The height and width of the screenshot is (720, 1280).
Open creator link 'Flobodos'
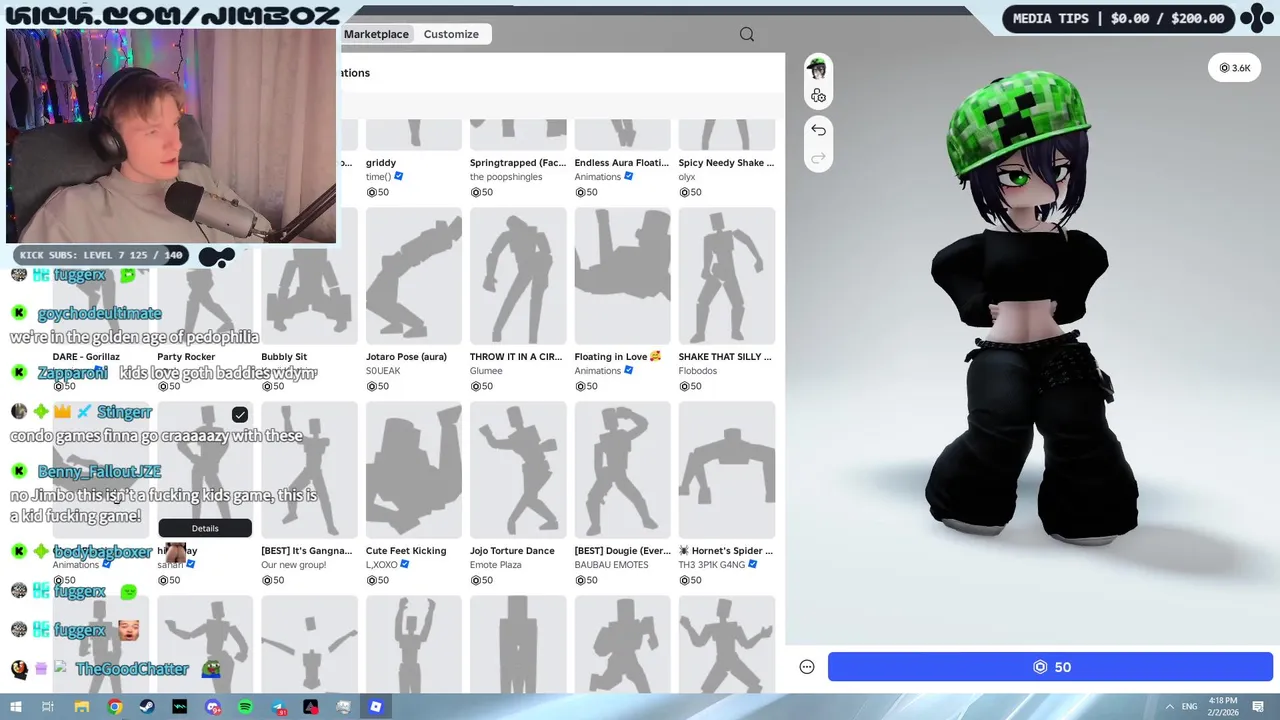[x=698, y=371]
